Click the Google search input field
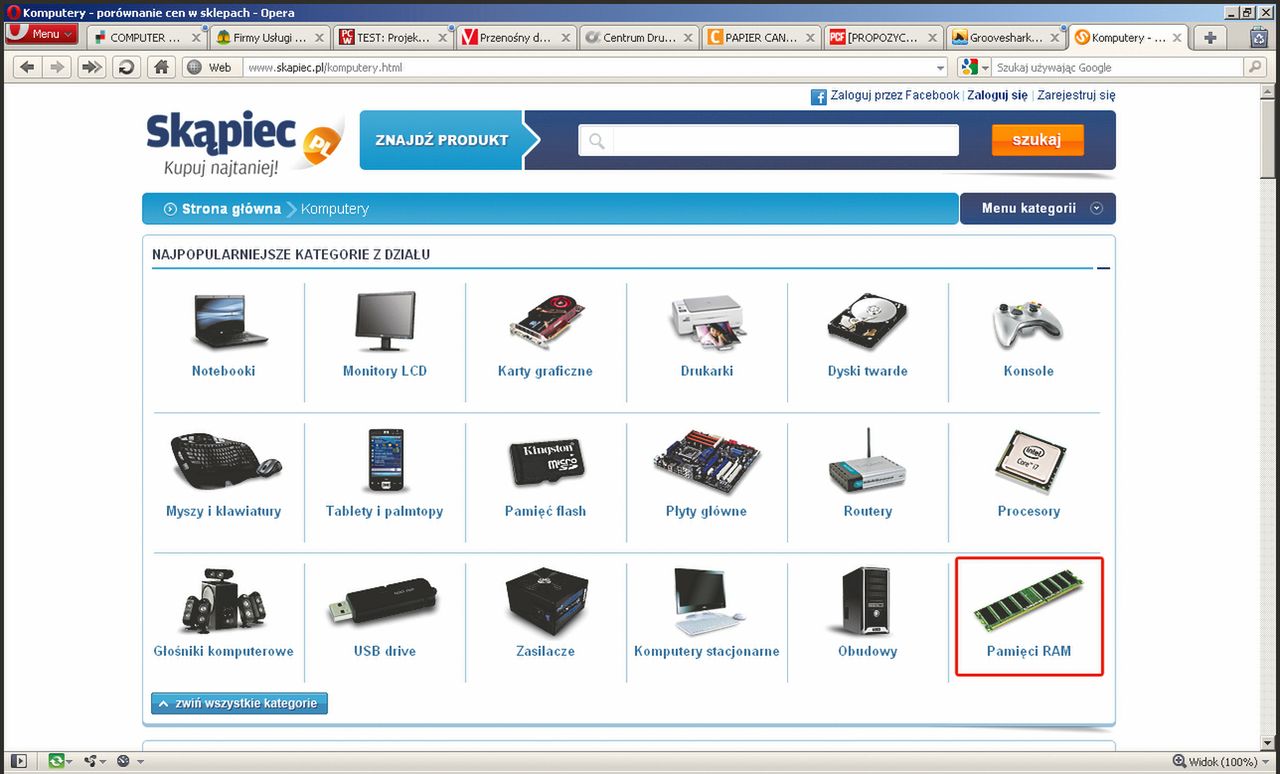The image size is (1280, 774). click(x=1118, y=68)
